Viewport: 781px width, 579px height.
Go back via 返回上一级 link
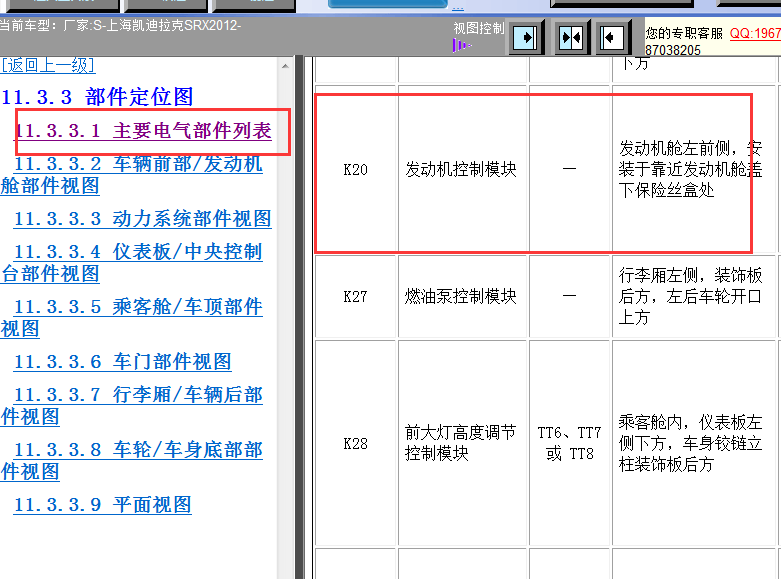[47, 65]
